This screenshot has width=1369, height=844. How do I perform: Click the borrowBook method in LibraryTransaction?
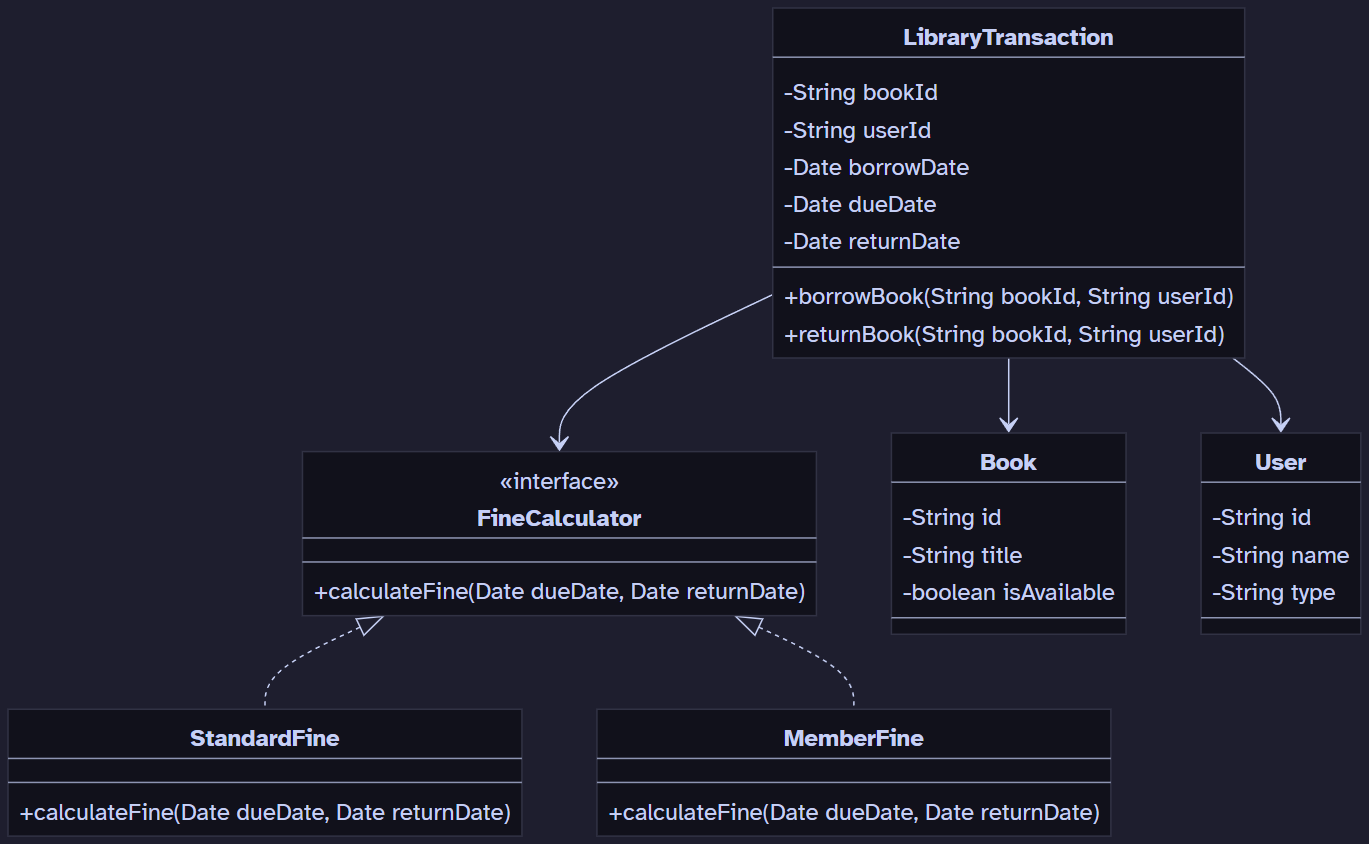(x=1008, y=297)
